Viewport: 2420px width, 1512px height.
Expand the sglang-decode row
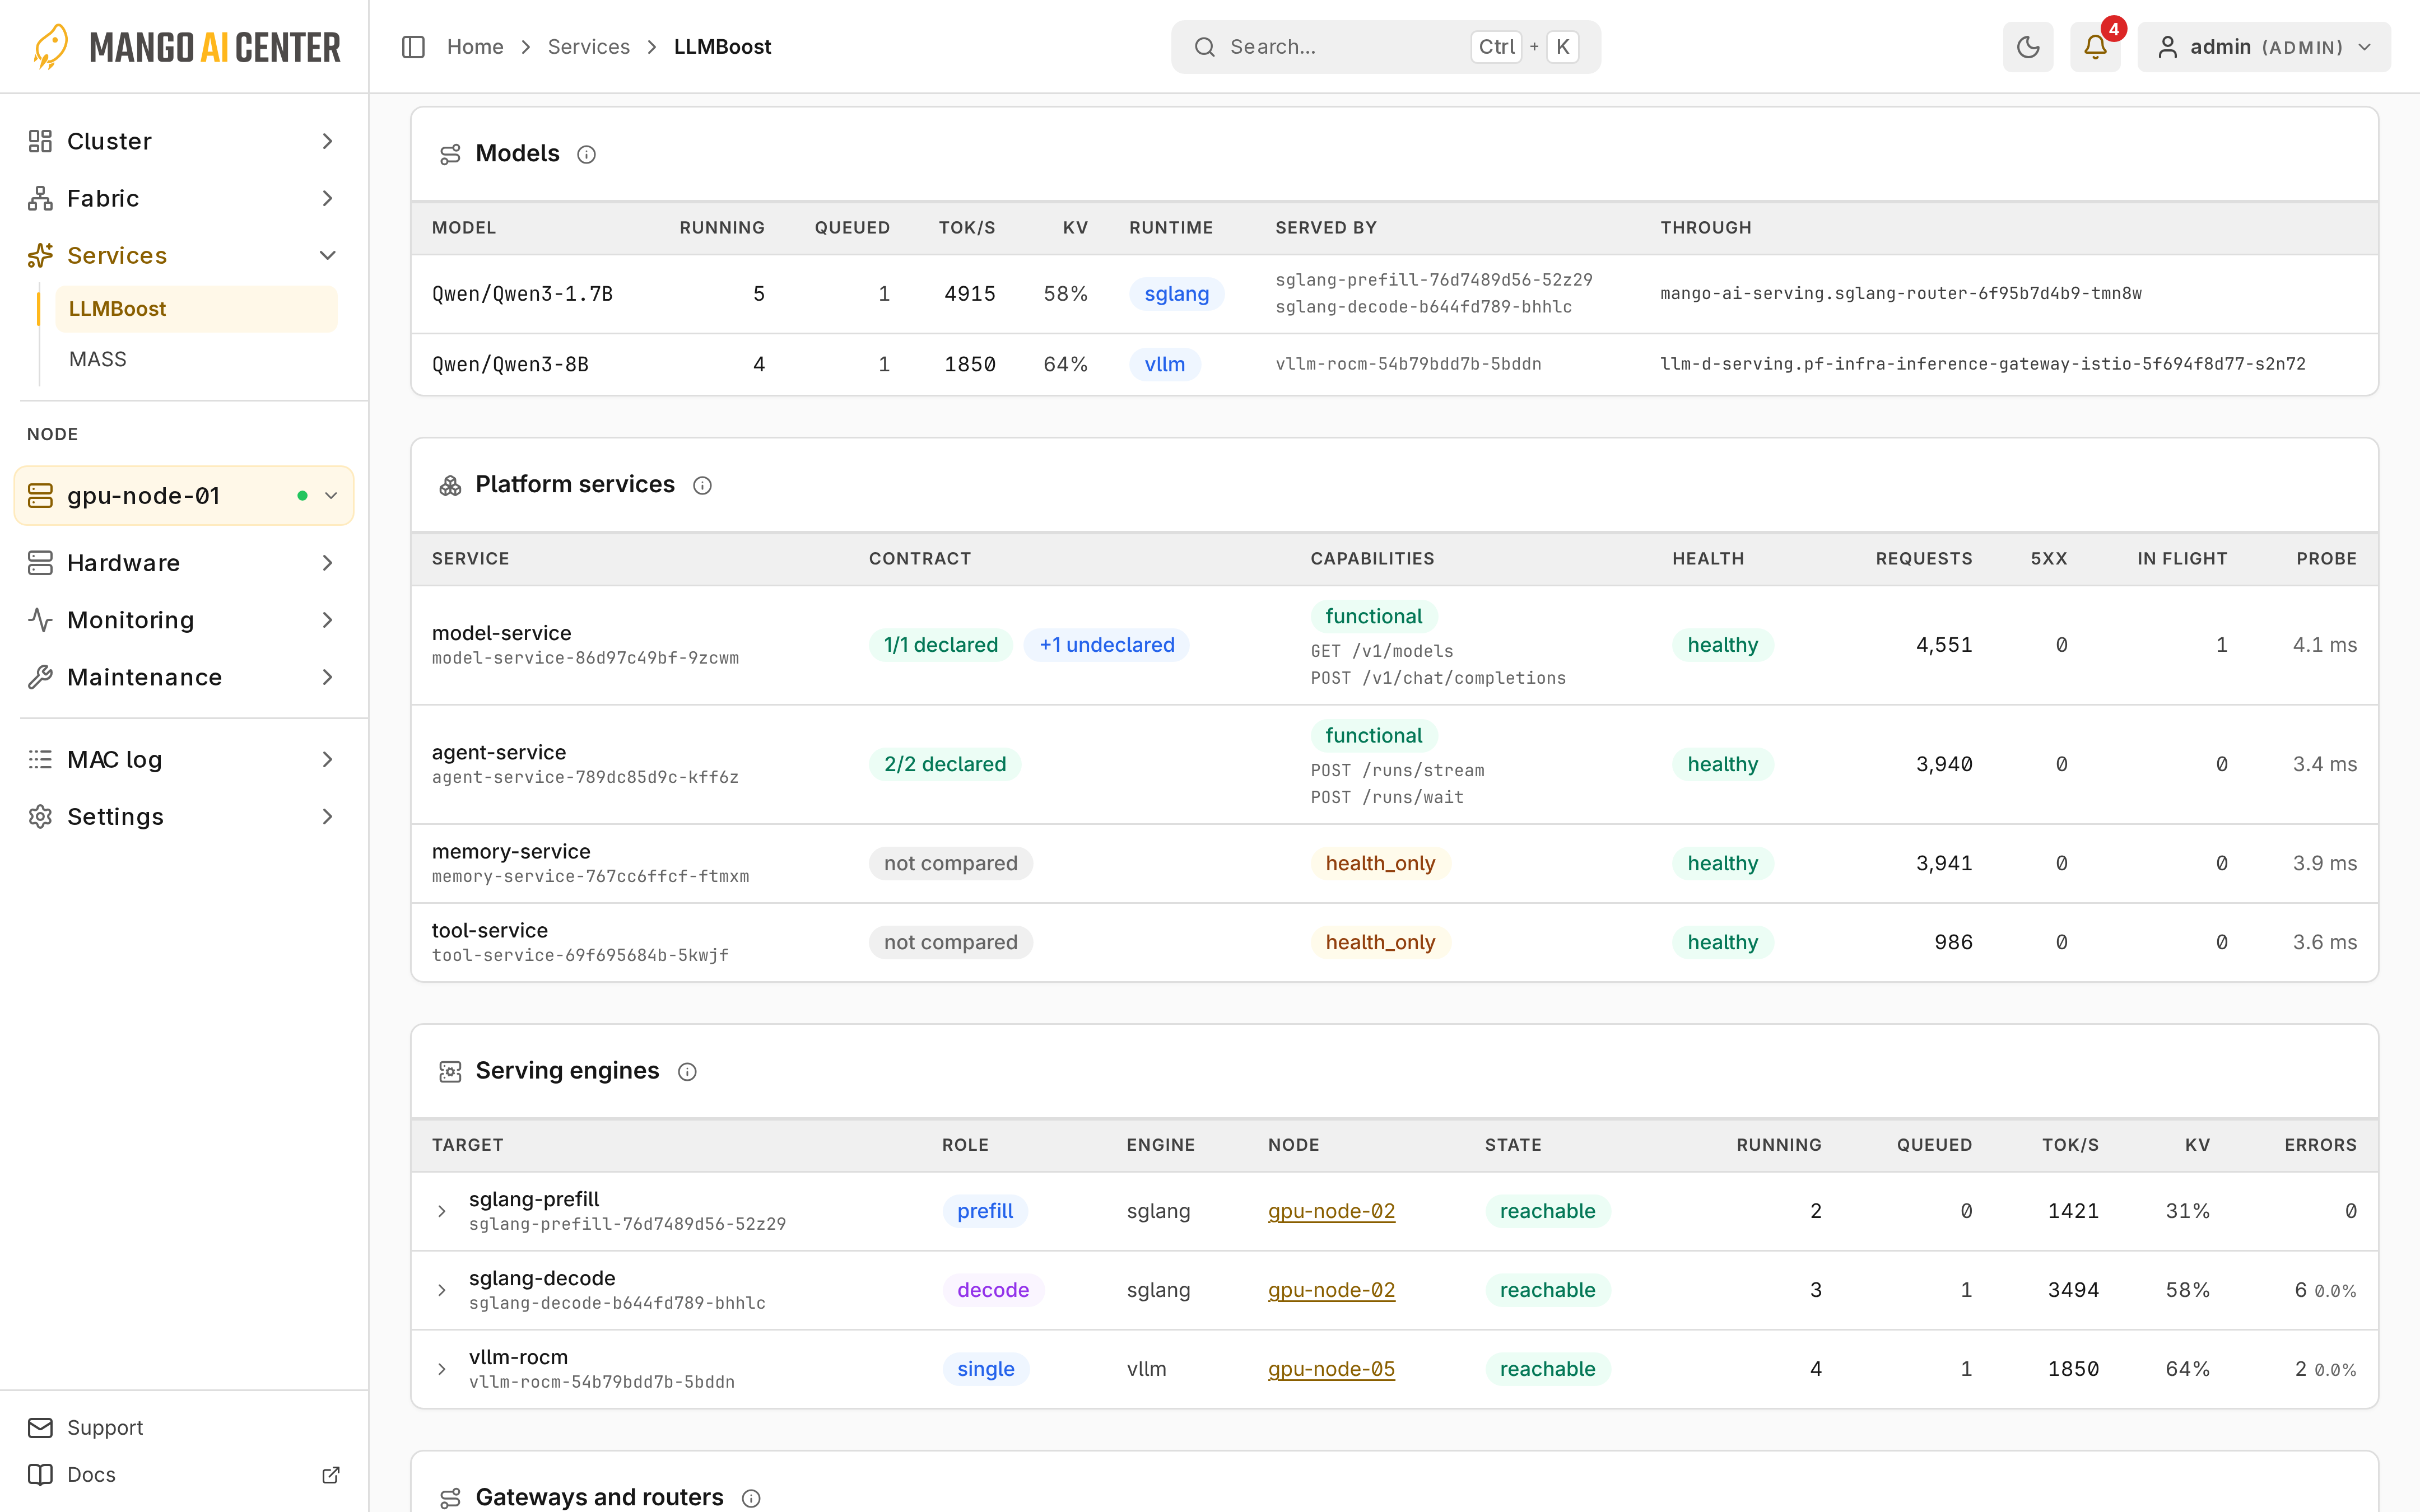pyautogui.click(x=442, y=1290)
